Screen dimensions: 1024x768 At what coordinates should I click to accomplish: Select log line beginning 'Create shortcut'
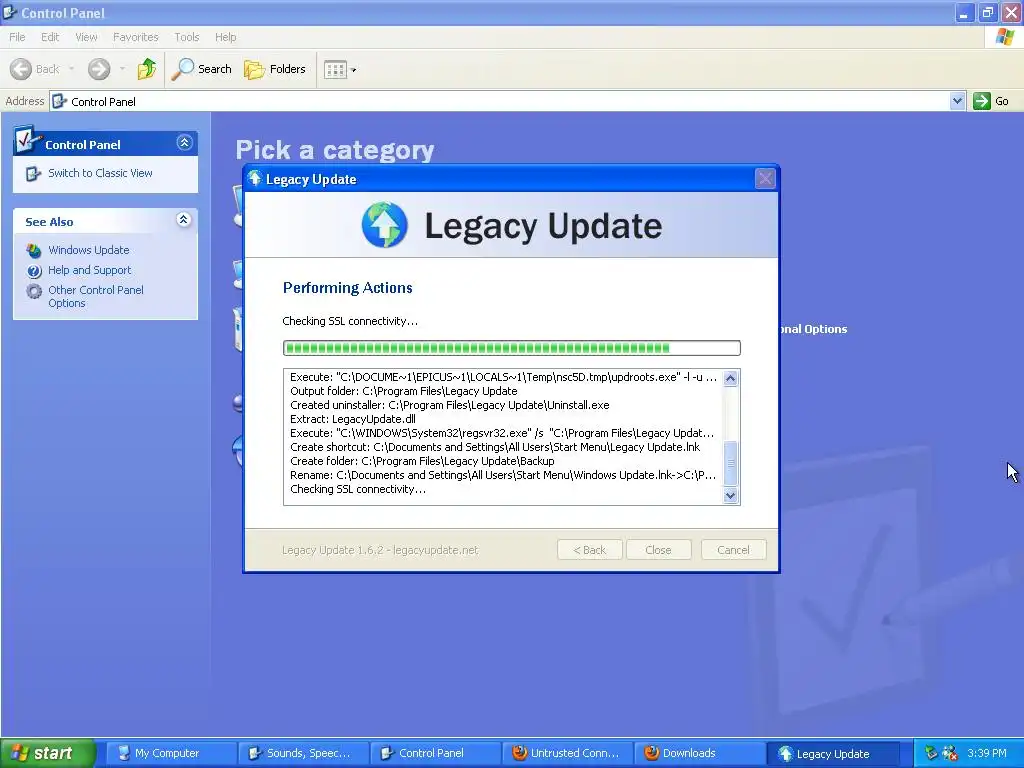pos(495,447)
